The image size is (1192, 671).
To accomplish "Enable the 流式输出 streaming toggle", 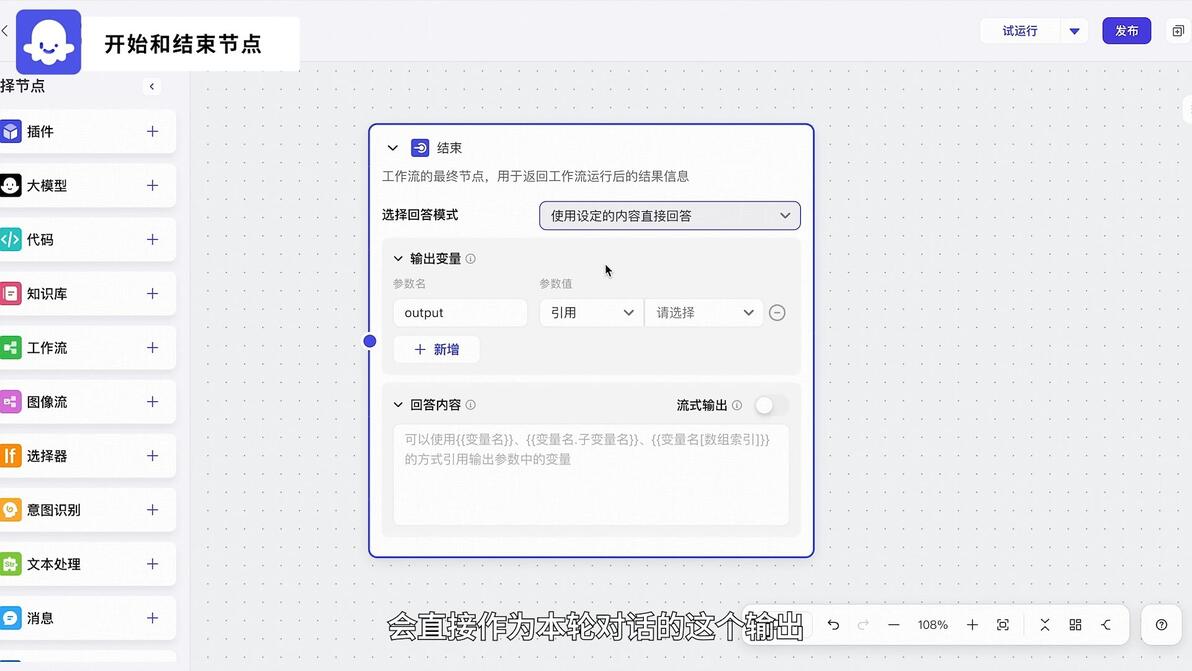I will click(x=771, y=405).
